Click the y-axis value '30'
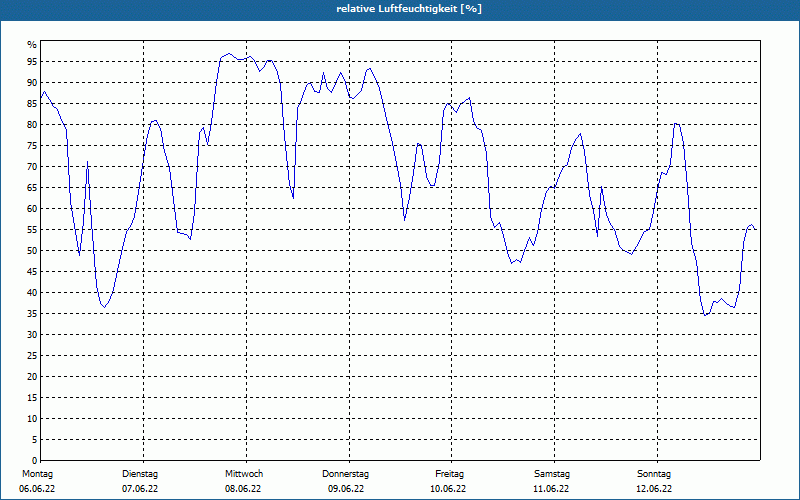 [x=32, y=335]
